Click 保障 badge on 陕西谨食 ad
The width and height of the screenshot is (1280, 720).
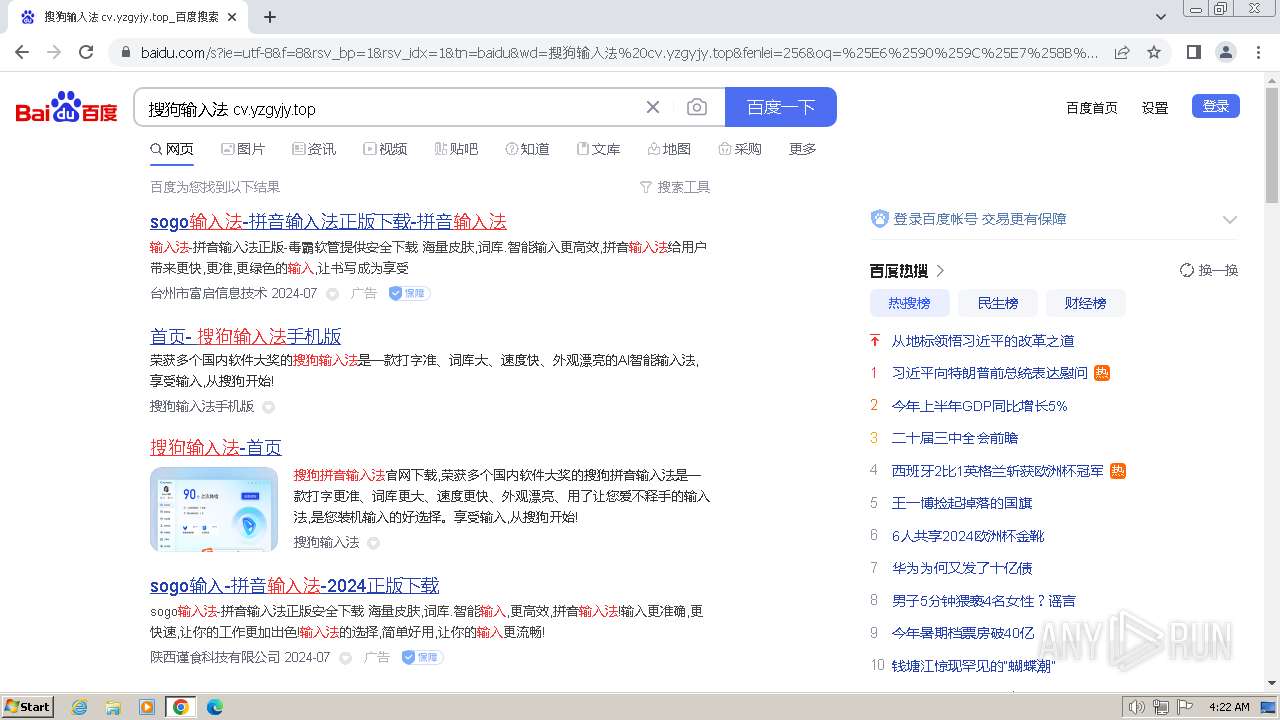(x=422, y=657)
